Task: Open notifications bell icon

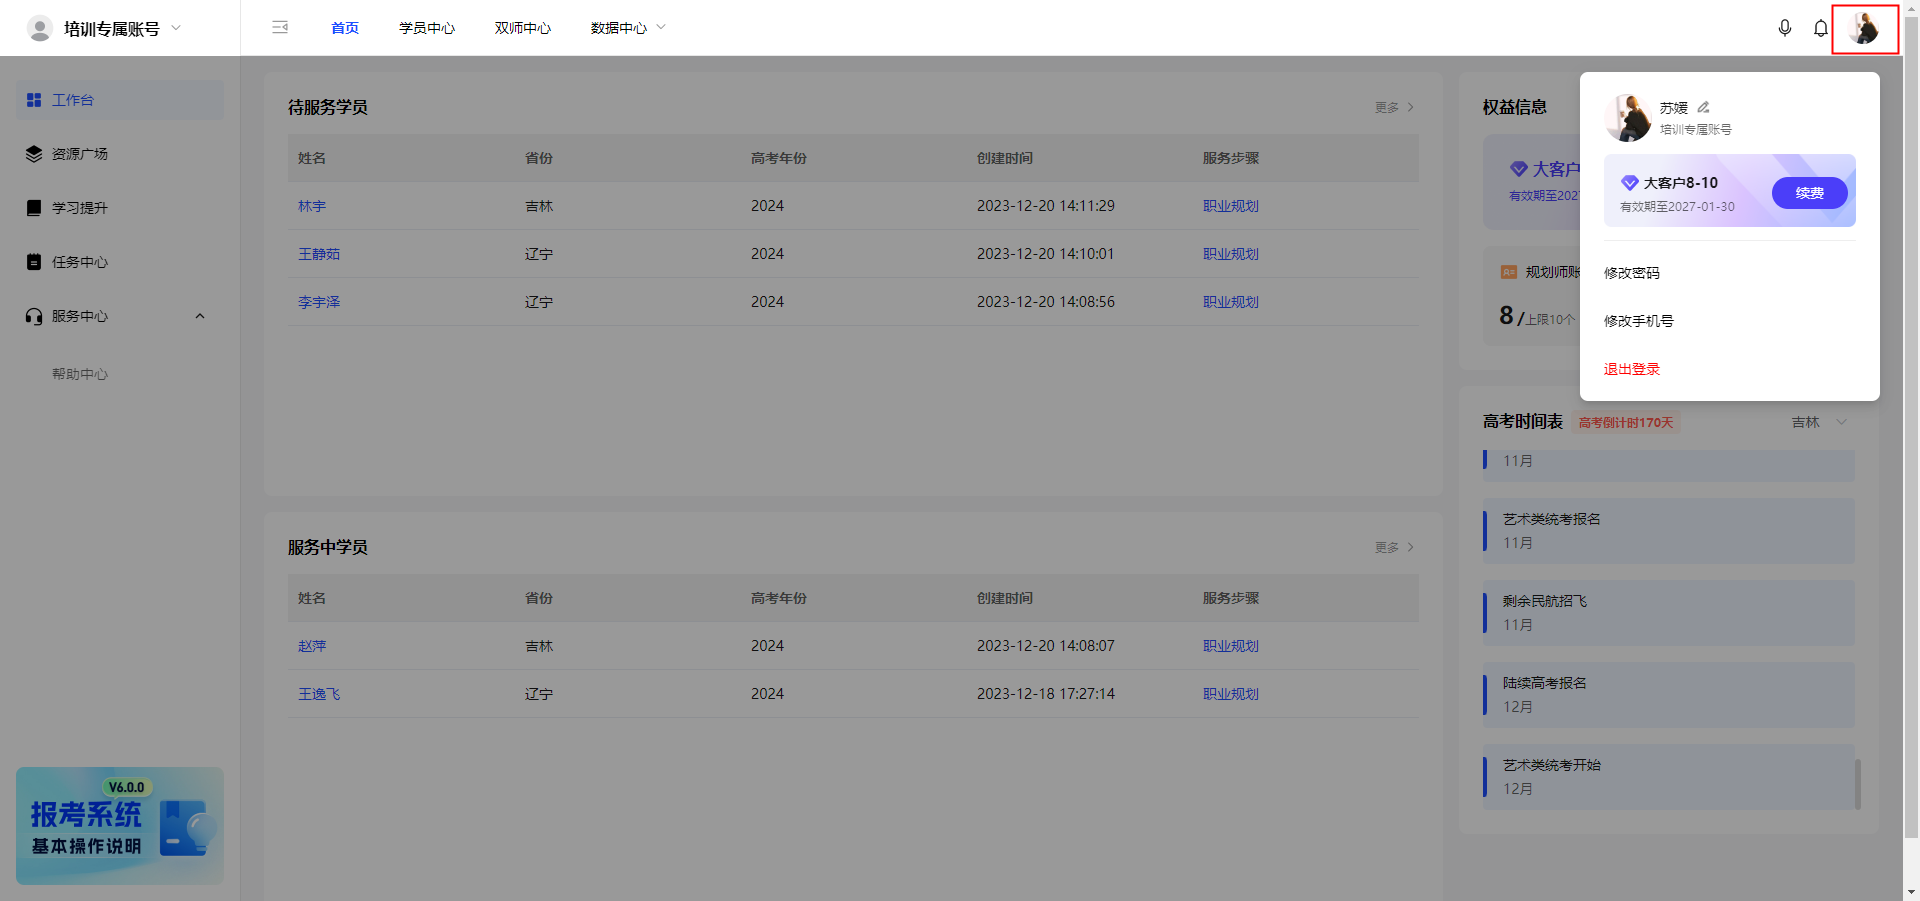Action: [x=1820, y=28]
